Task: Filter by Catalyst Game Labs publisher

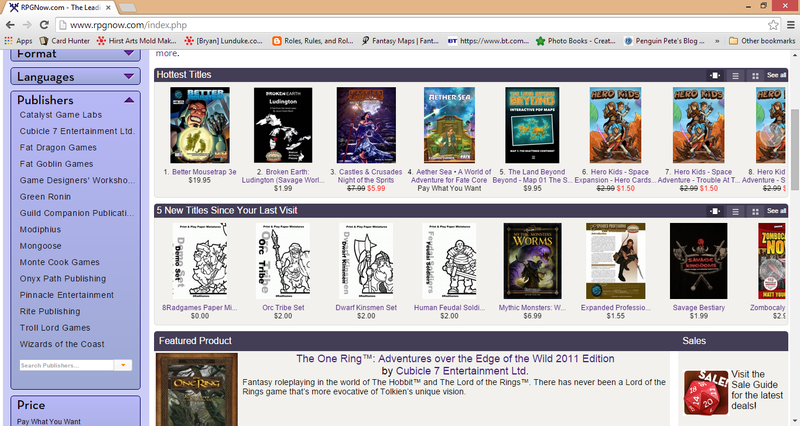Action: pyautogui.click(x=61, y=115)
